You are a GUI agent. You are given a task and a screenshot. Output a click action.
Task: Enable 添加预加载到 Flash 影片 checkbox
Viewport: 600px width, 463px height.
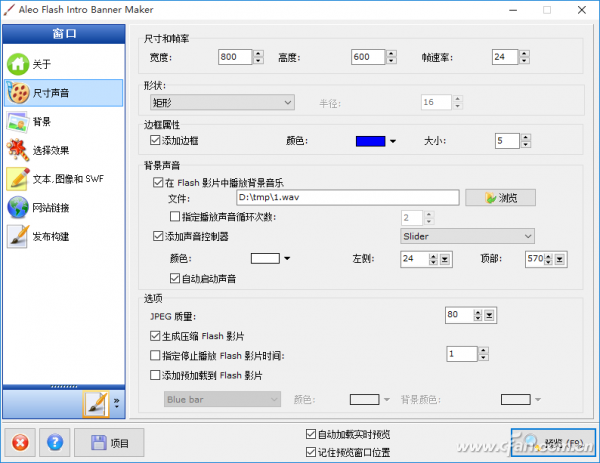[155, 375]
